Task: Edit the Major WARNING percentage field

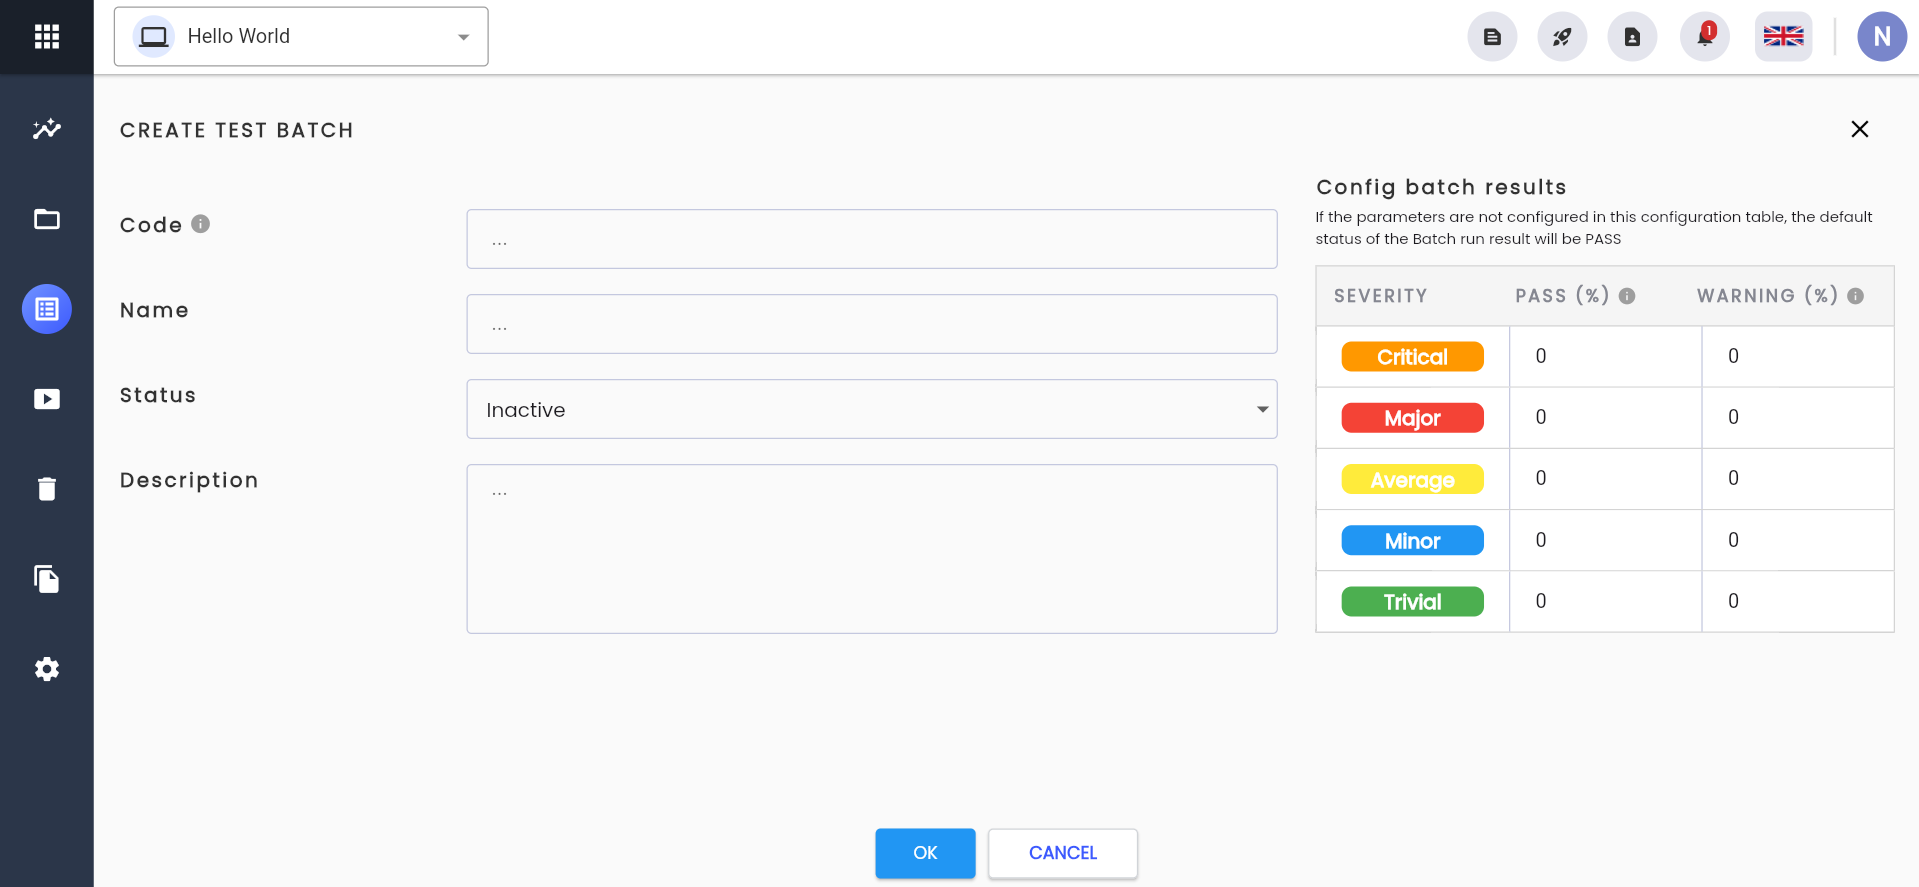Action: [1798, 417]
